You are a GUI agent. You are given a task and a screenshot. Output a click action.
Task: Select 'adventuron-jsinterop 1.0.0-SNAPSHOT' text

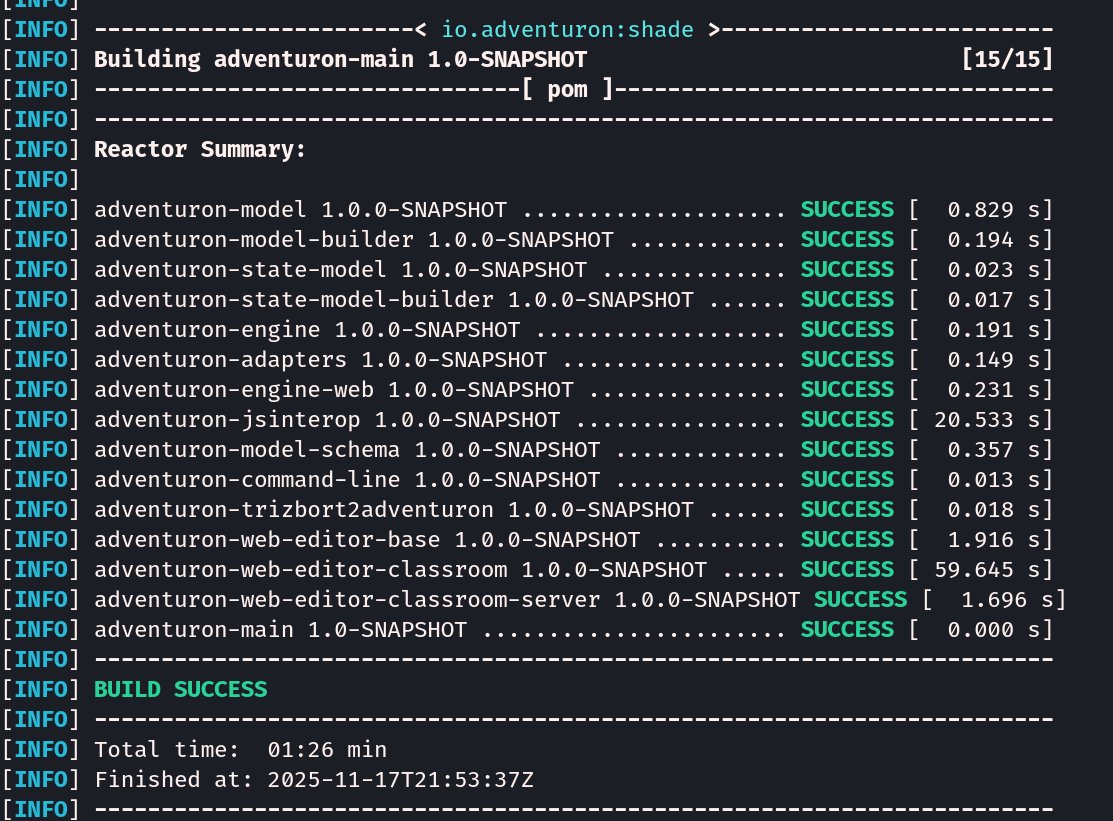tap(327, 419)
